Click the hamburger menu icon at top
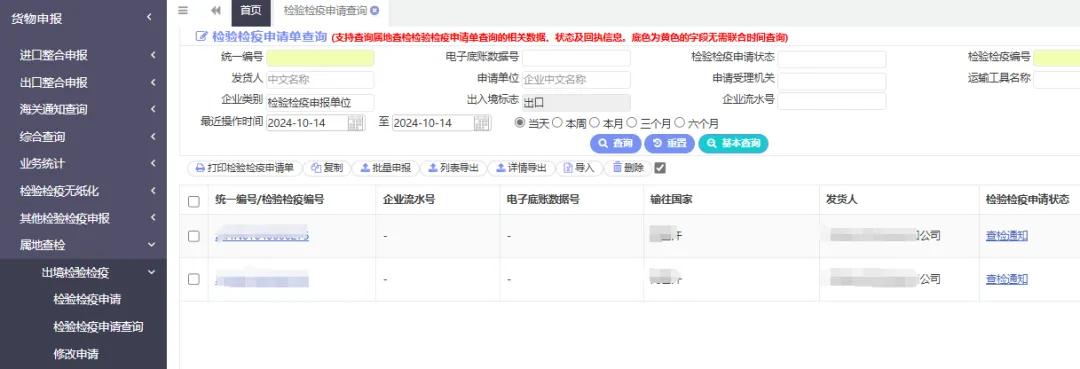This screenshot has width=1080, height=369. 183,10
